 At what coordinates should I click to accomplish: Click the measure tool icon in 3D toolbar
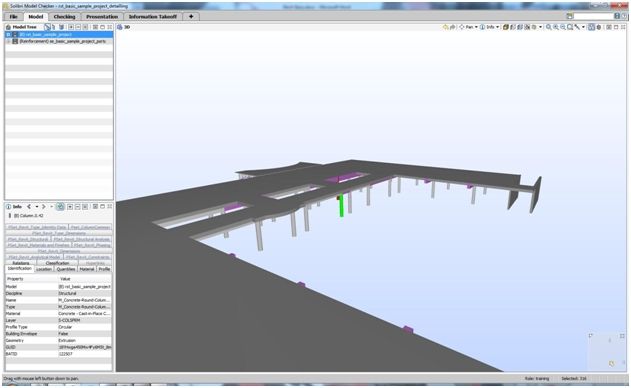pos(577,27)
